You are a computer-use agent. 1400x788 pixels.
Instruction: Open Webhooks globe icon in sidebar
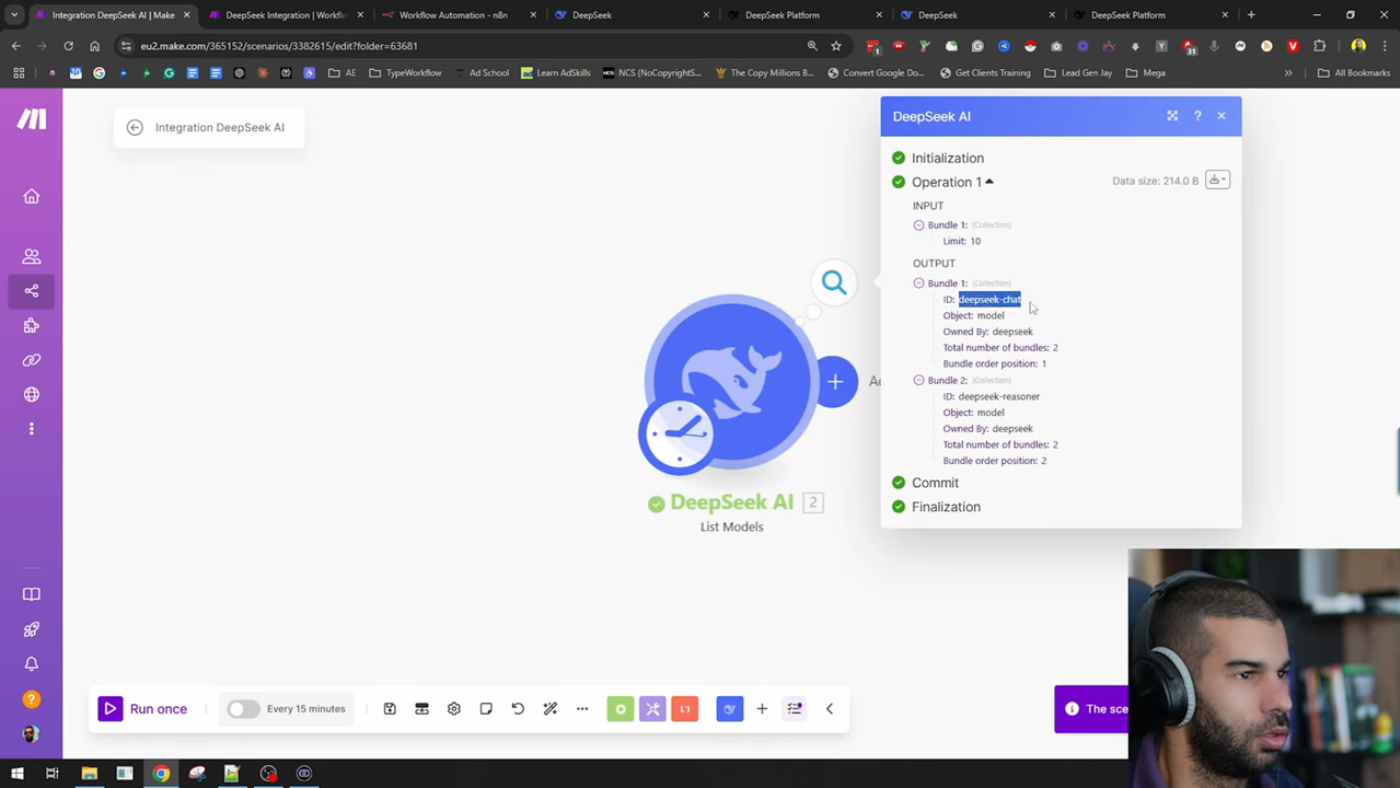(31, 394)
